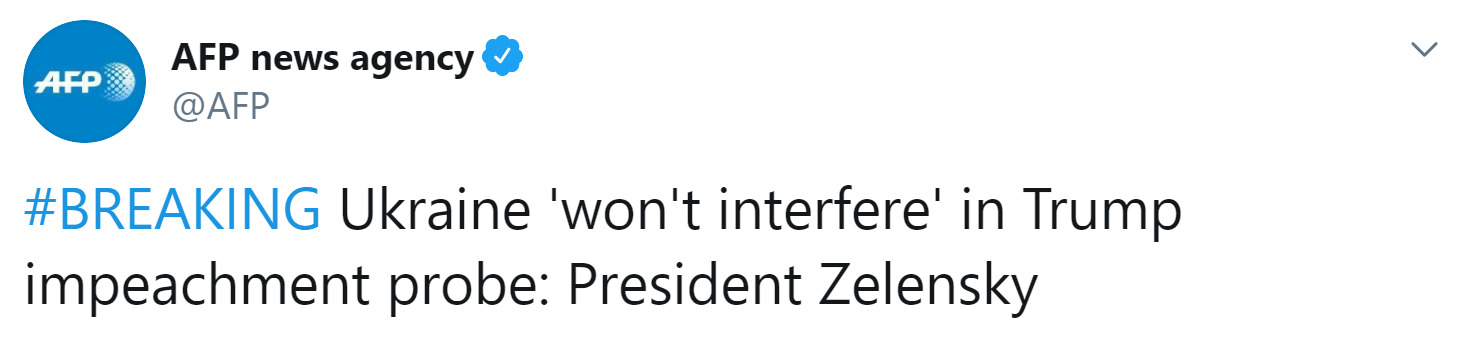Click the word Trump in the tweet
The image size is (1464, 362).
click(1096, 213)
